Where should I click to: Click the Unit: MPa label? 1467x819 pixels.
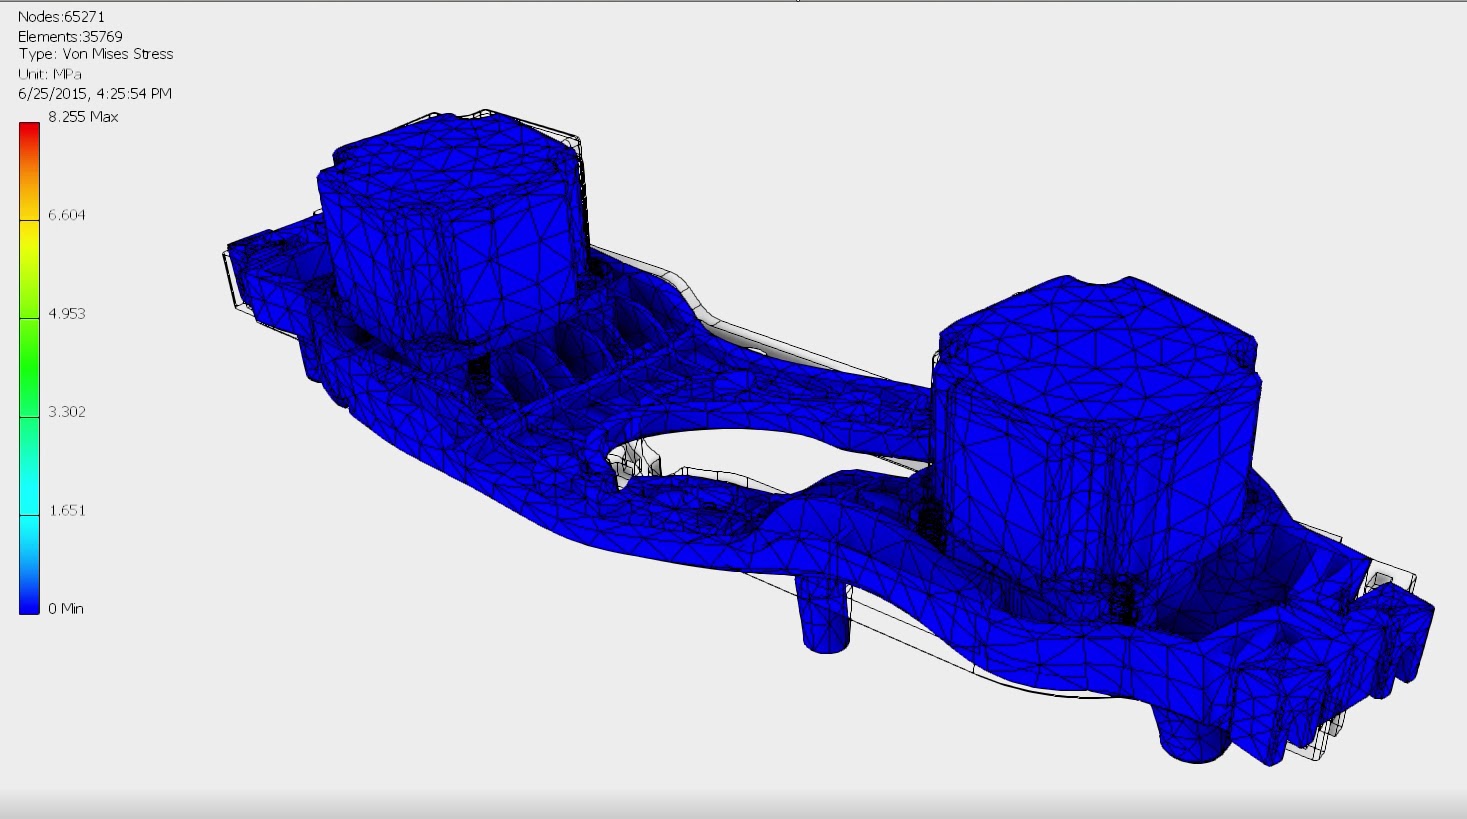pyautogui.click(x=50, y=74)
